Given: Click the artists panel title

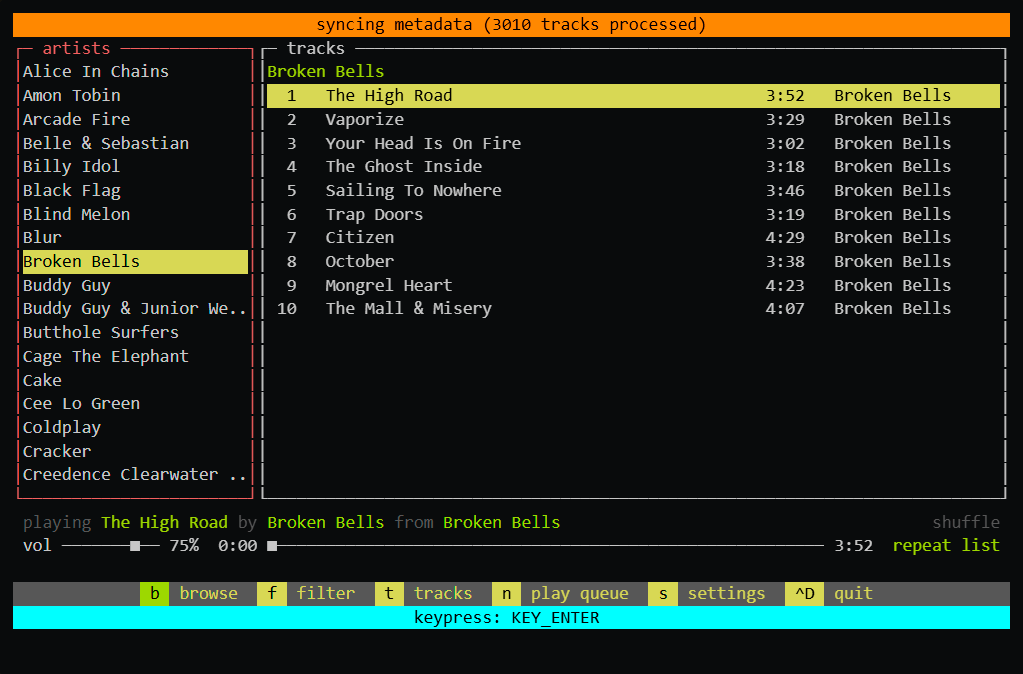Looking at the screenshot, I should (x=76, y=48).
